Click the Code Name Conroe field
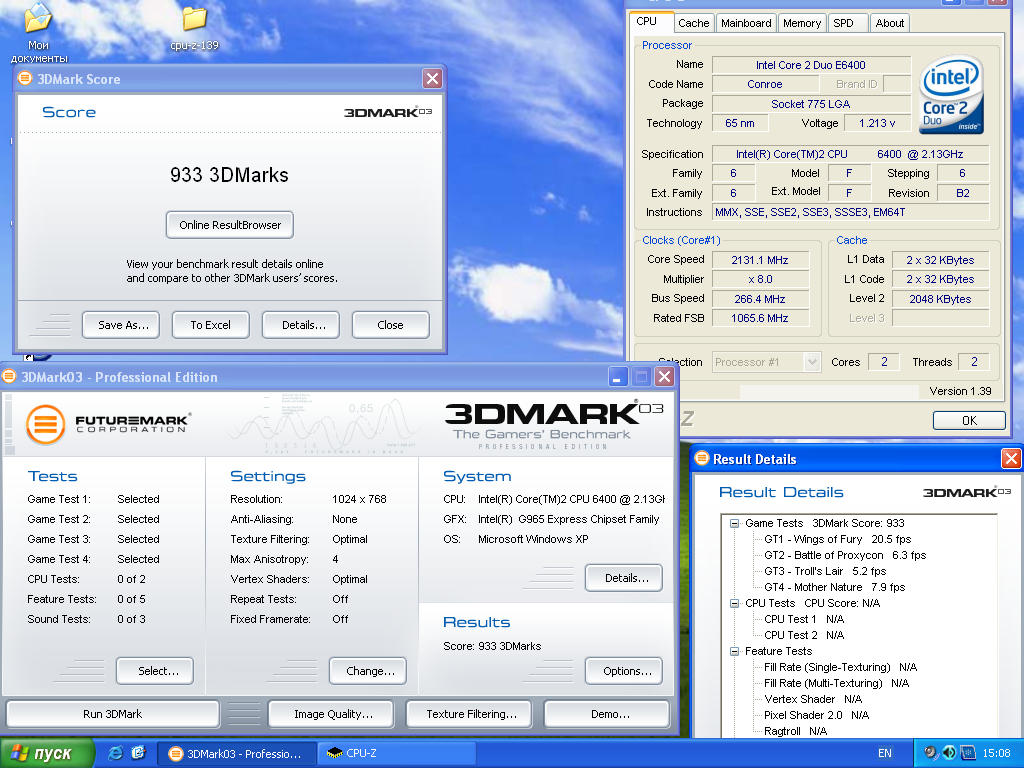Screen dimensions: 1024x768 pos(765,84)
